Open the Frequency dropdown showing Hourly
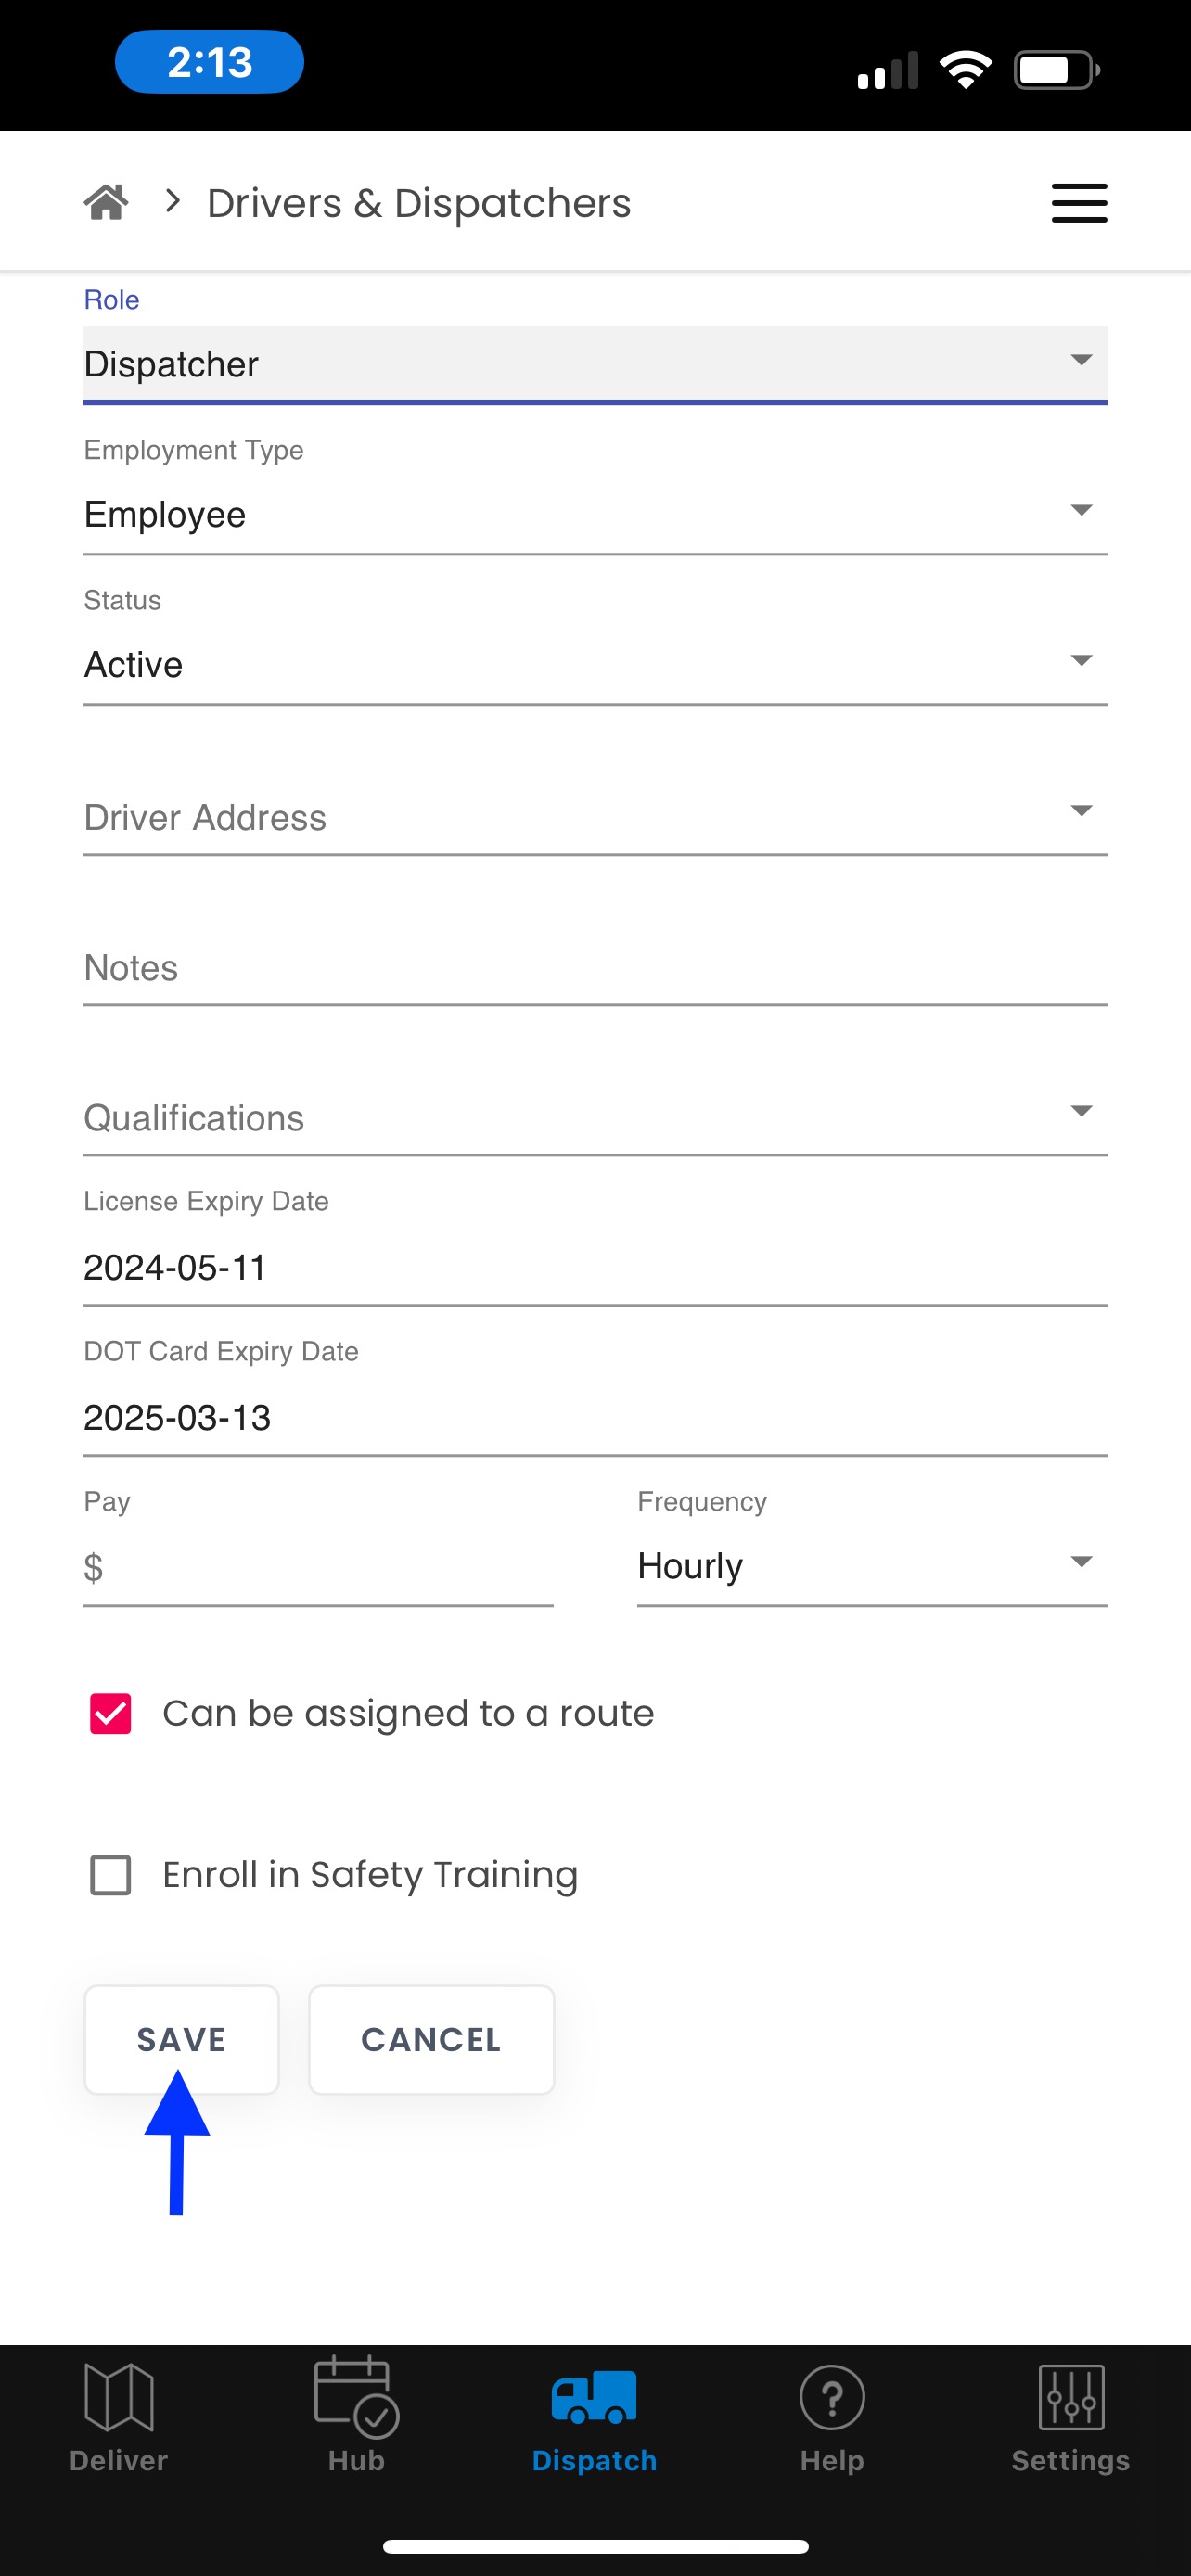Viewport: 1191px width, 2576px height. [x=872, y=1566]
